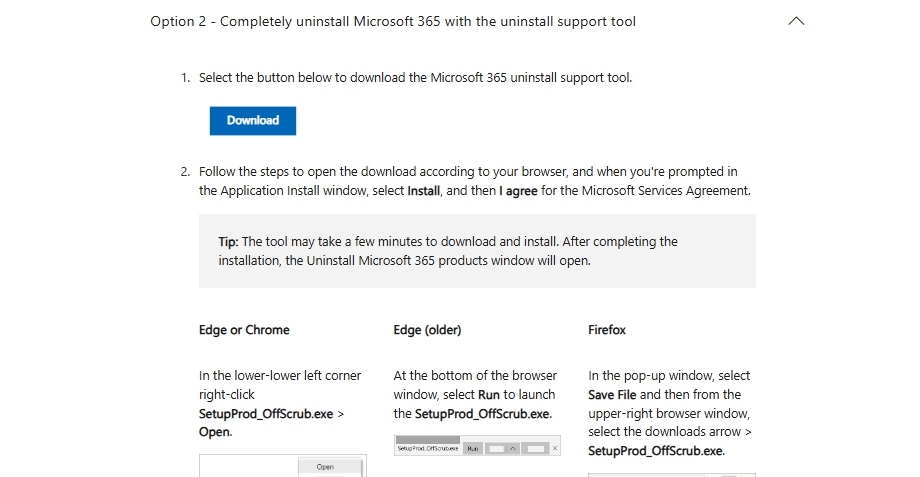Collapse the Option 2 section chevron

[796, 21]
